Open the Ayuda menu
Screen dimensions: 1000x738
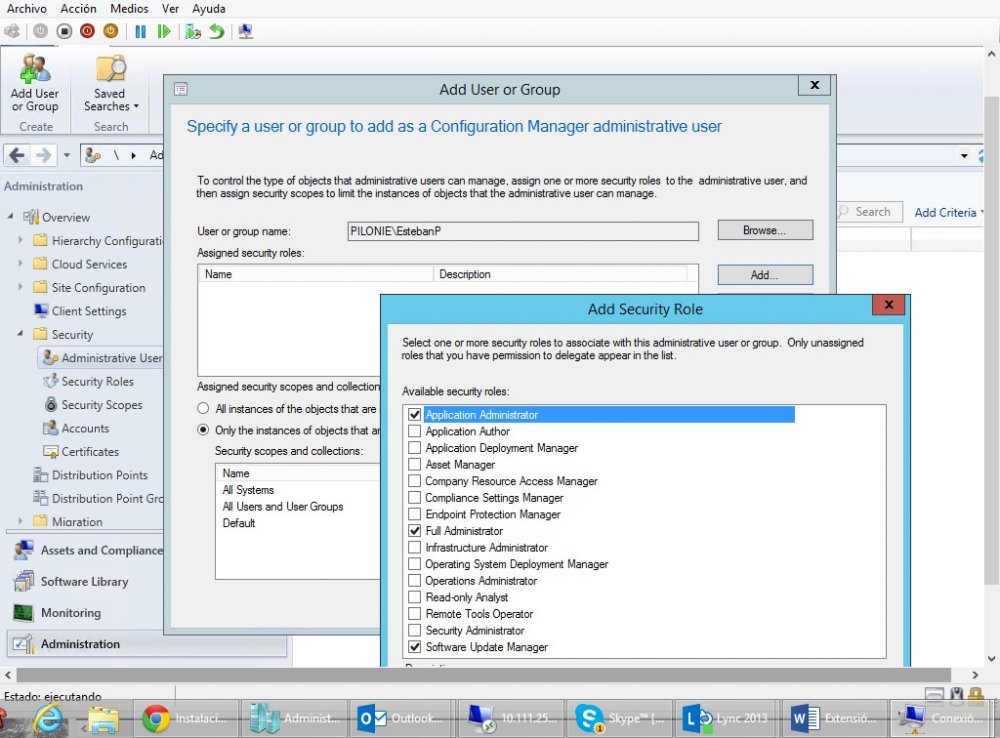tap(209, 8)
